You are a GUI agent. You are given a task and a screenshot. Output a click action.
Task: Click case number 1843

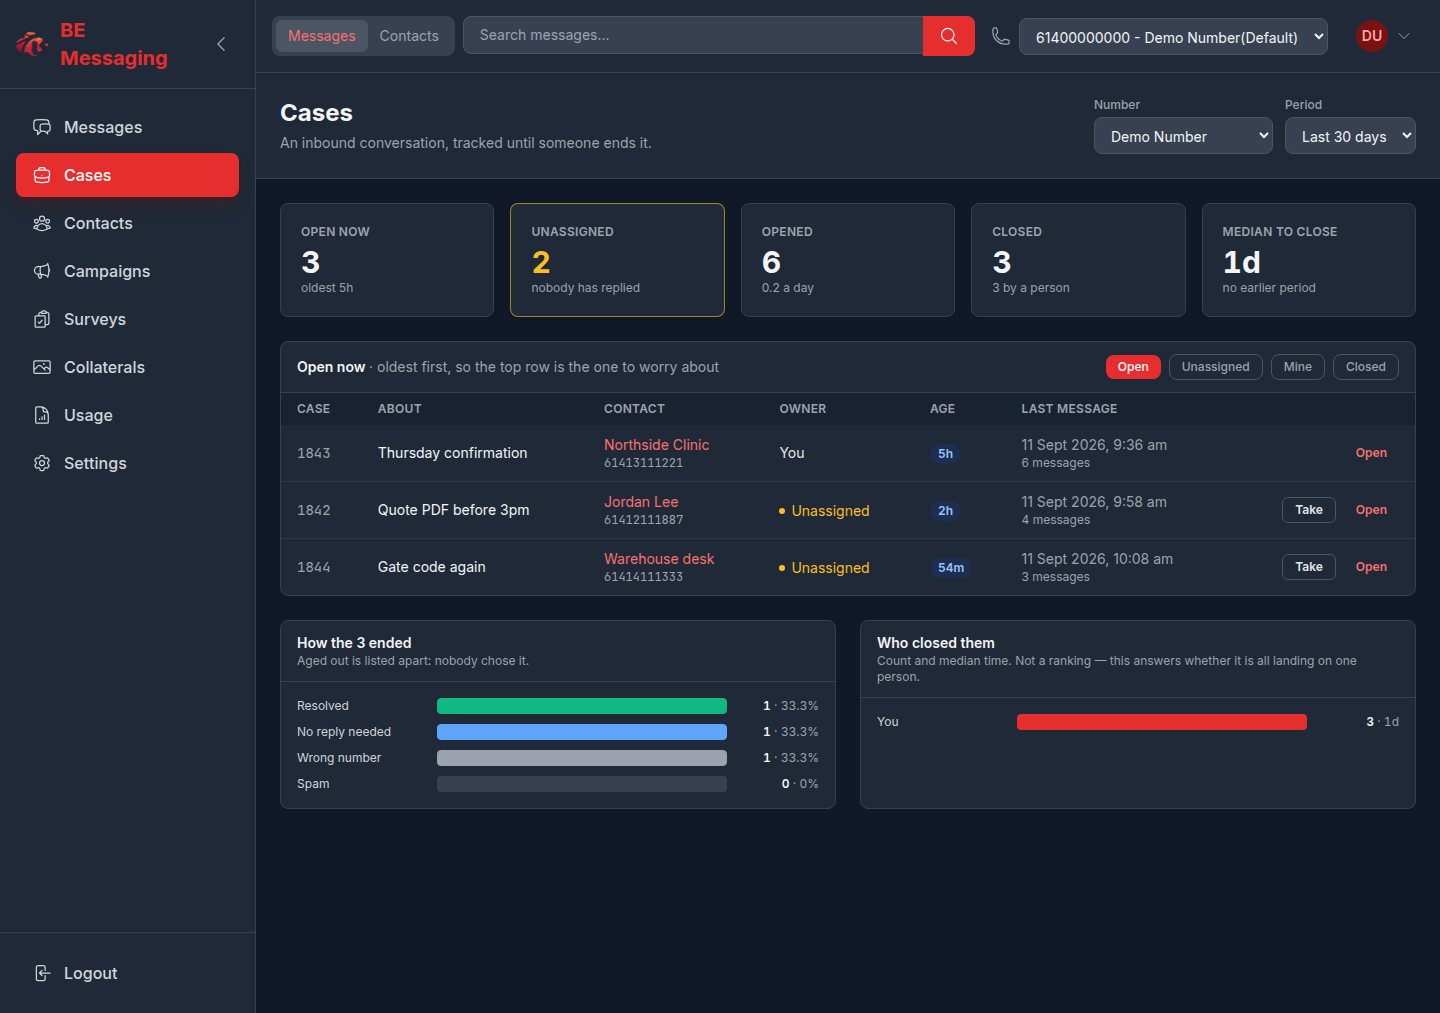[313, 453]
